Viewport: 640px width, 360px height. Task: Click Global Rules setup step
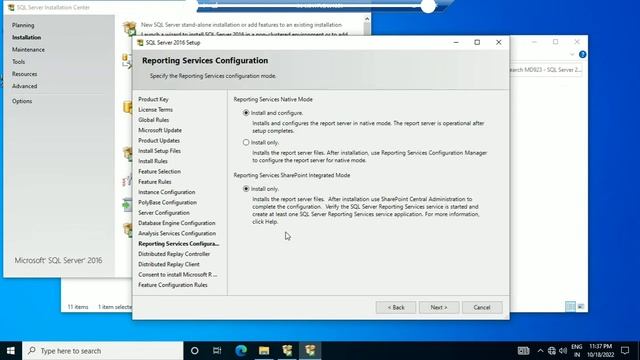point(153,120)
